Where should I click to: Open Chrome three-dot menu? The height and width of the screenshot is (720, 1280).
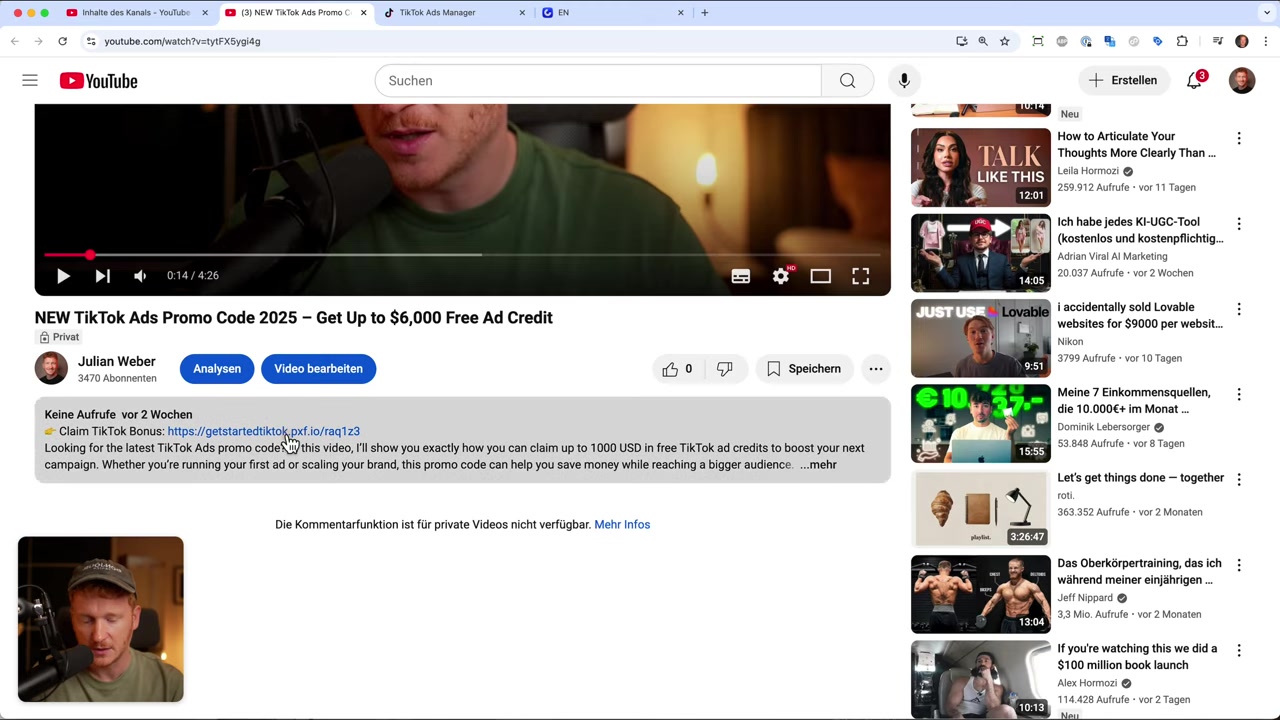[1266, 41]
